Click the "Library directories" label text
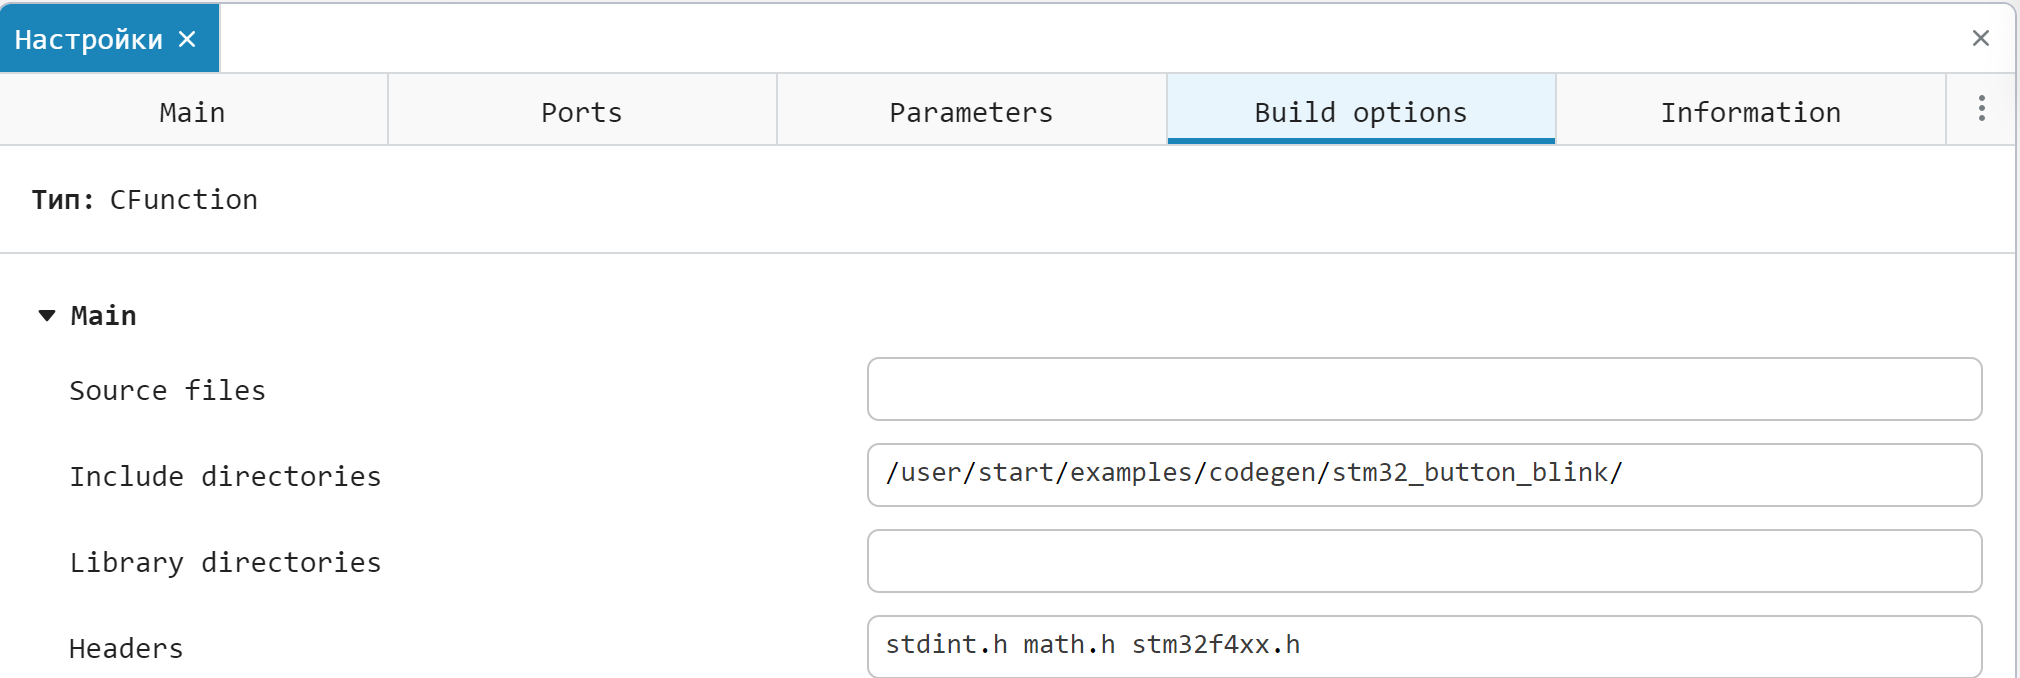2020x678 pixels. coord(225,562)
